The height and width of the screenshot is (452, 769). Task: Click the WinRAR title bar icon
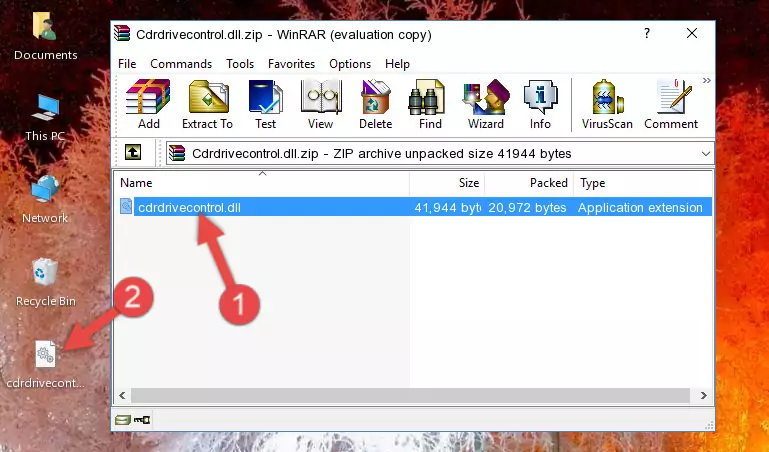123,34
